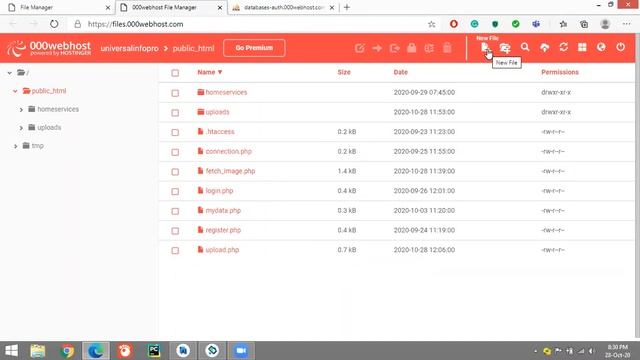
Task: Click the padlock Permissions icon
Action: tap(412, 48)
